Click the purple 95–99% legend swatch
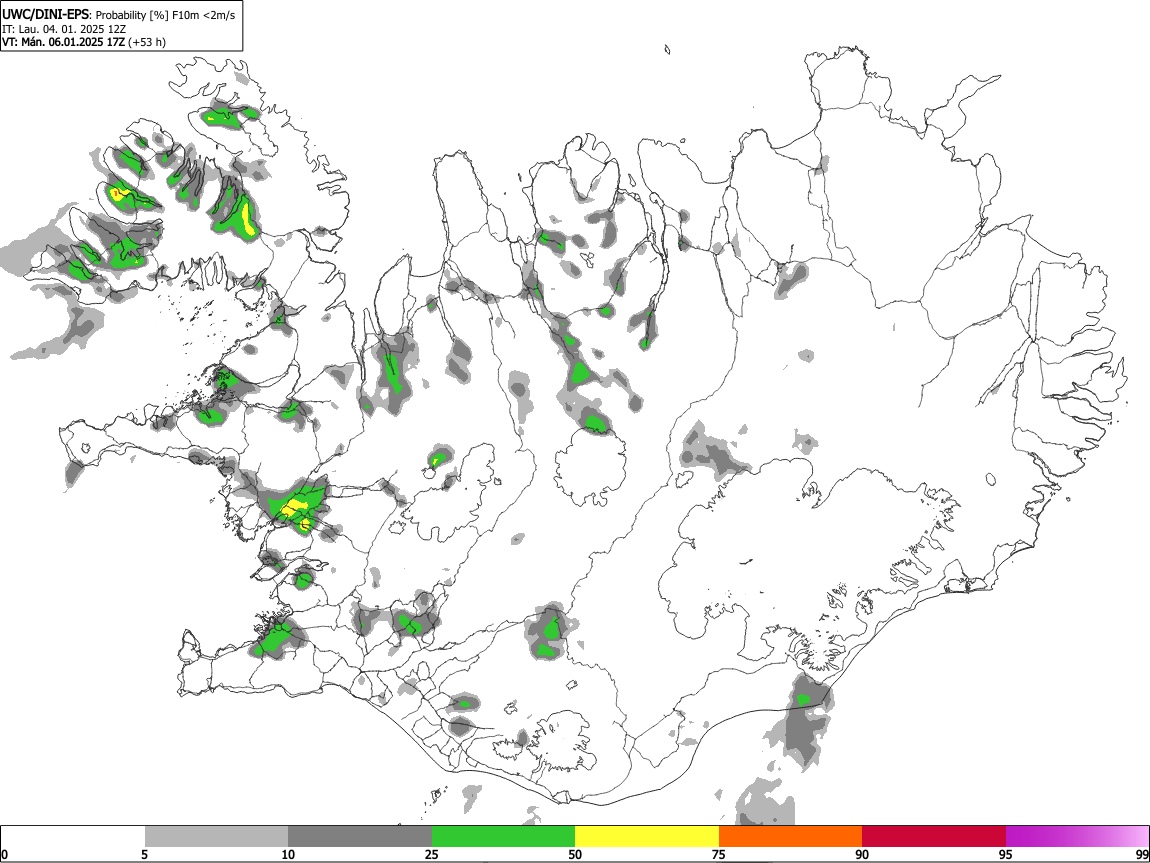The image size is (1150, 863). click(x=1077, y=836)
